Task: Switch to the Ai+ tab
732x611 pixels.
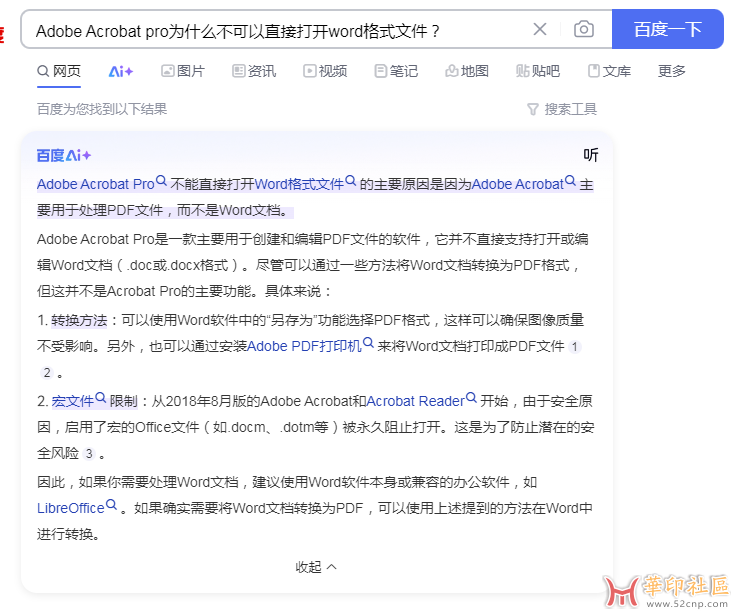Action: click(121, 71)
